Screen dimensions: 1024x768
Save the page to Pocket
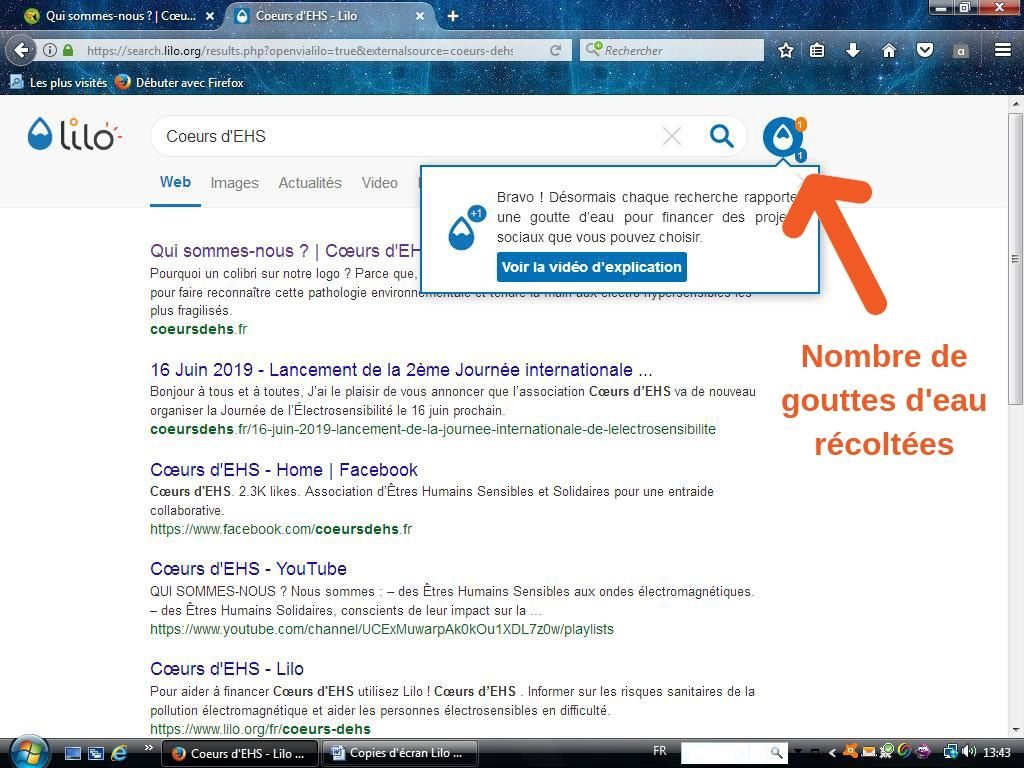click(925, 50)
